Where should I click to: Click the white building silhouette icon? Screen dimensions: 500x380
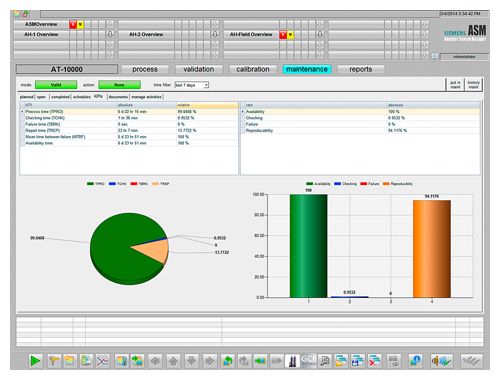(292, 361)
